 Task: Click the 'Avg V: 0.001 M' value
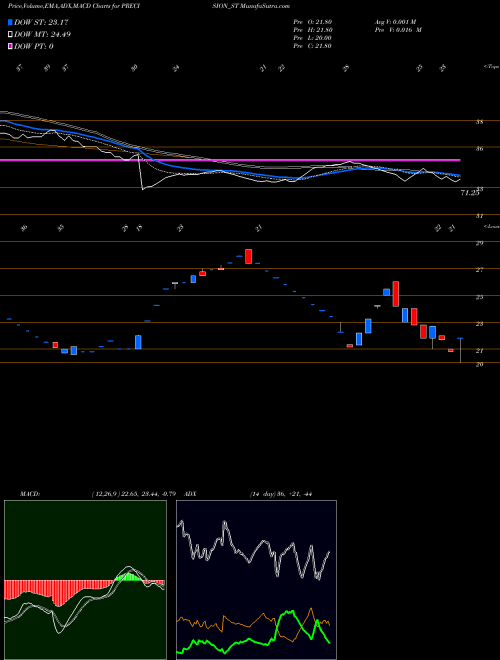pyautogui.click(x=395, y=22)
